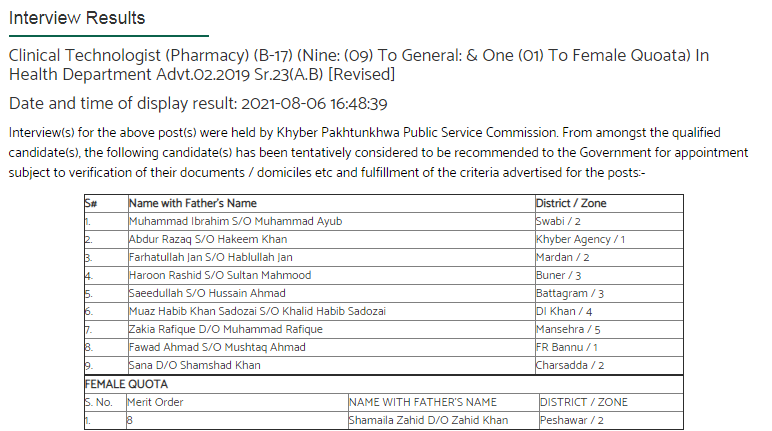This screenshot has width=772, height=431.
Task: Select Farhatullah Jan S/O Hablullah Jan entry
Action: point(211,257)
